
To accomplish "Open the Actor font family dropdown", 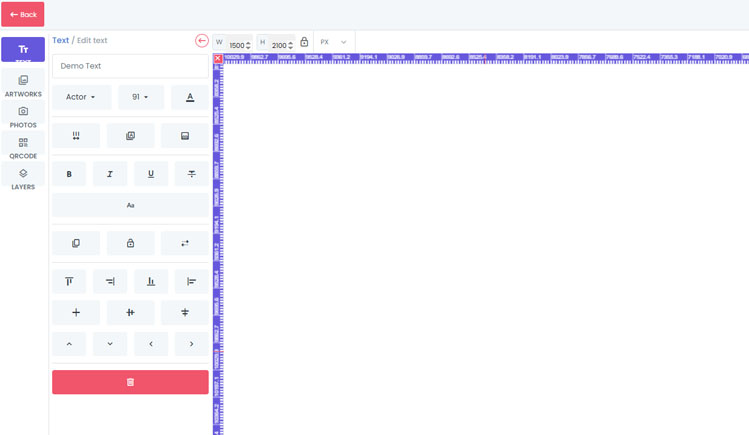I will pyautogui.click(x=82, y=97).
